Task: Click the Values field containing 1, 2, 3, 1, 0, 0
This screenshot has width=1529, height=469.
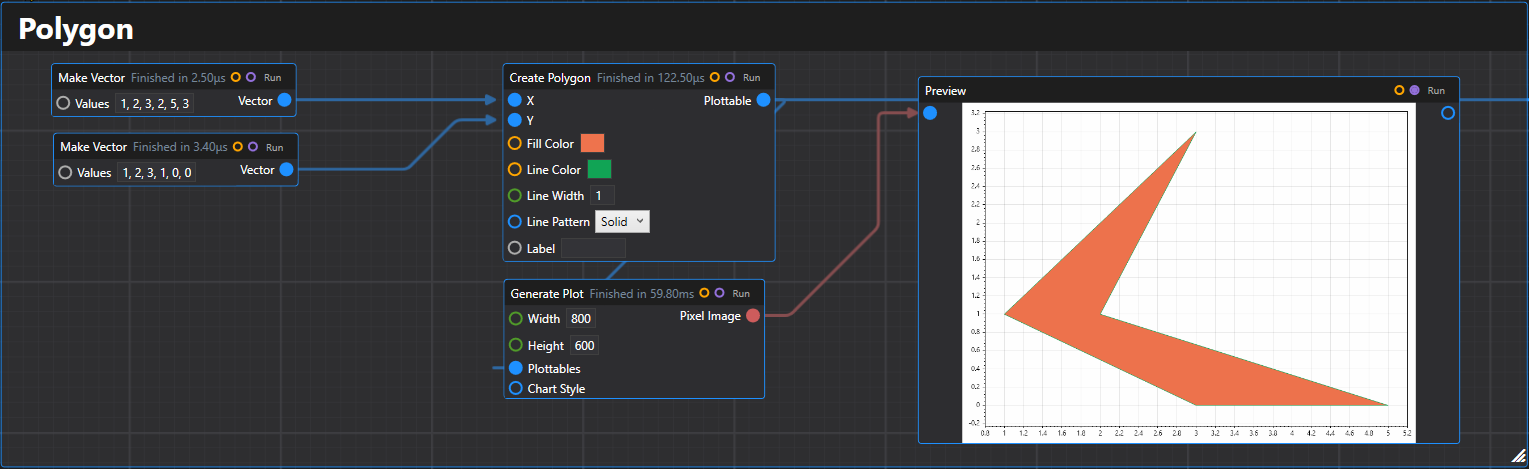Action: pyautogui.click(x=156, y=173)
